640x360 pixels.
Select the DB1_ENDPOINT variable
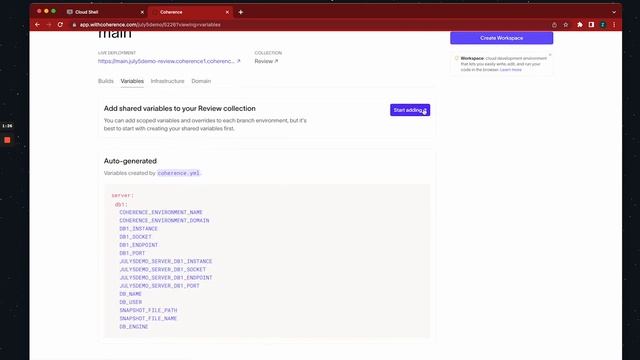click(138, 245)
